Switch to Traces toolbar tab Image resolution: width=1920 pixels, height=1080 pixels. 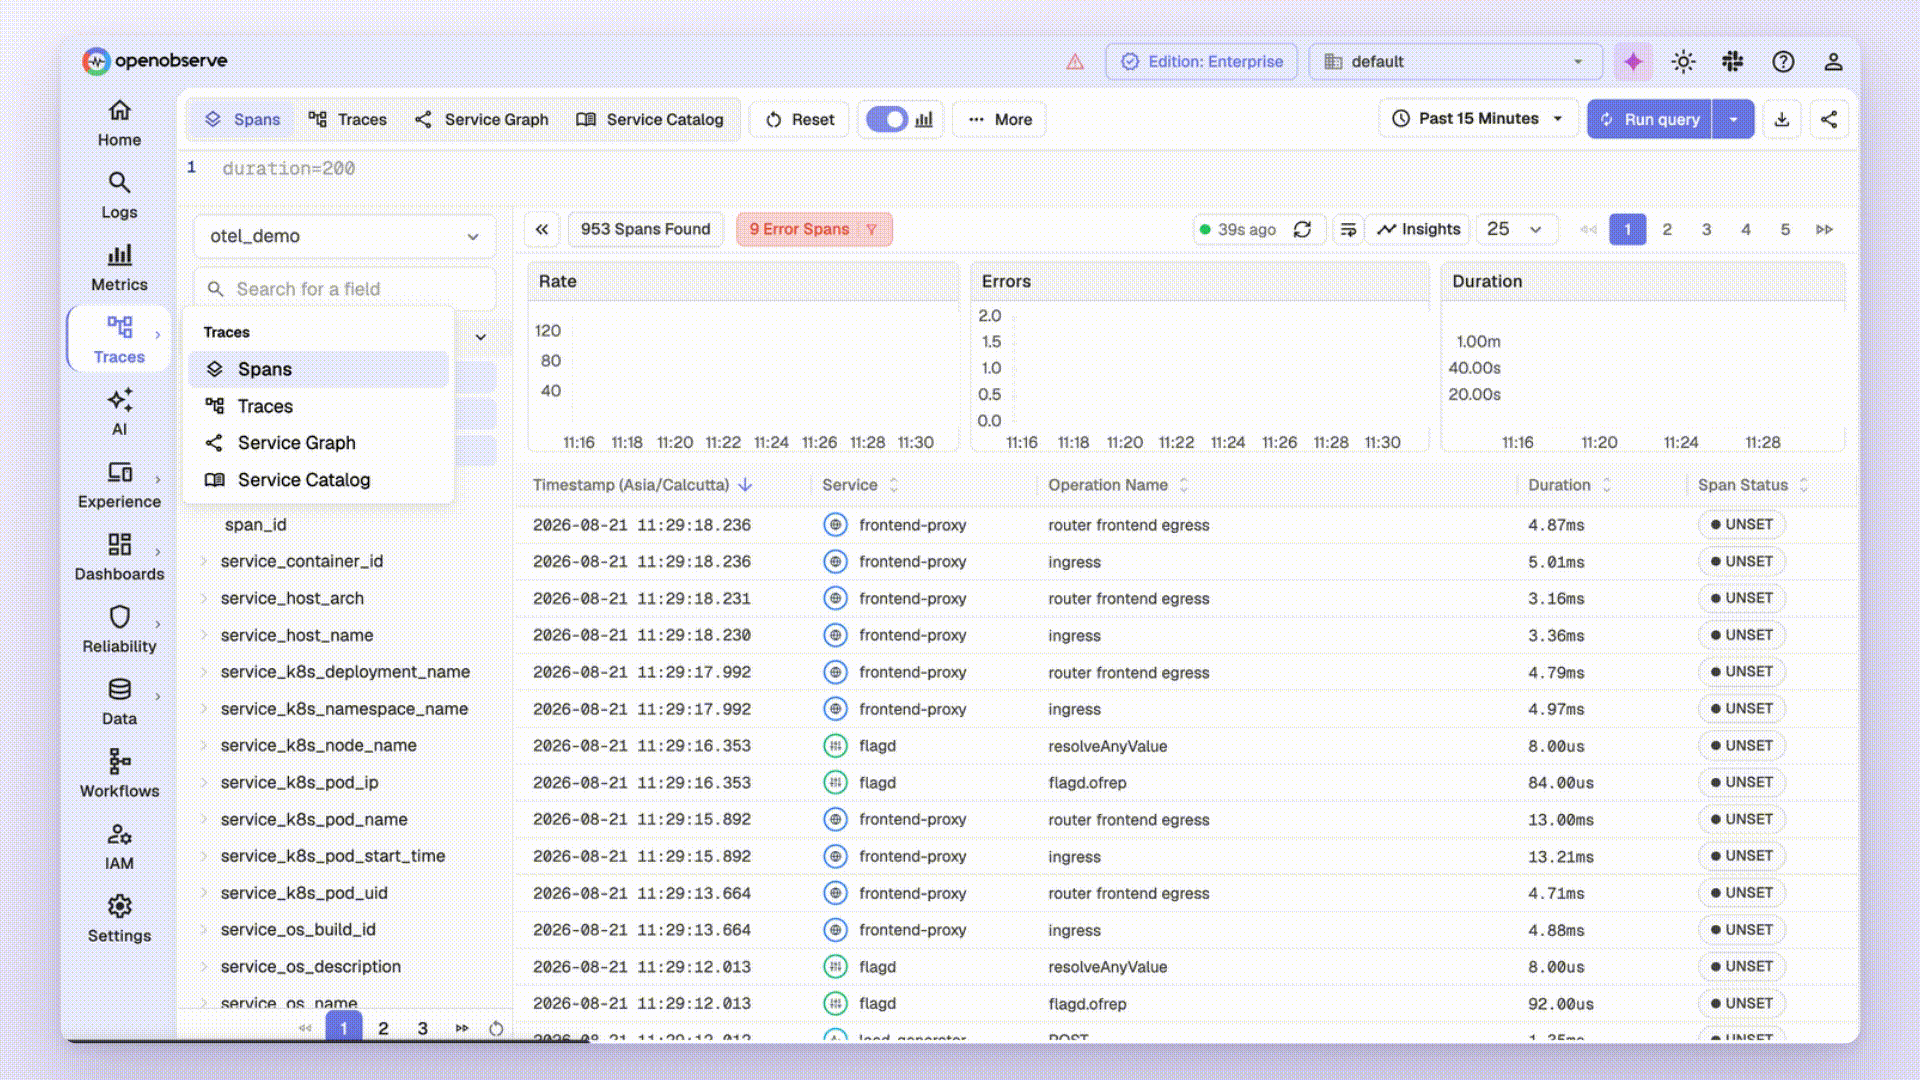tap(347, 119)
